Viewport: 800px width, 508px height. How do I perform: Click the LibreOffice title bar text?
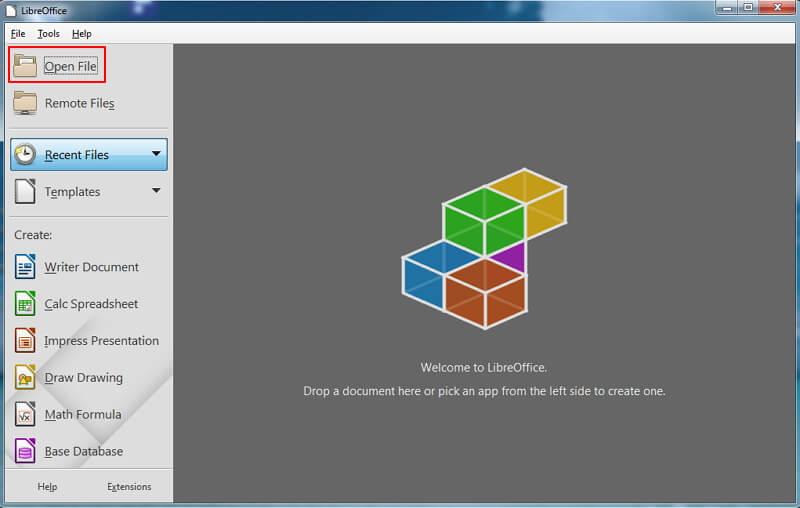click(43, 11)
